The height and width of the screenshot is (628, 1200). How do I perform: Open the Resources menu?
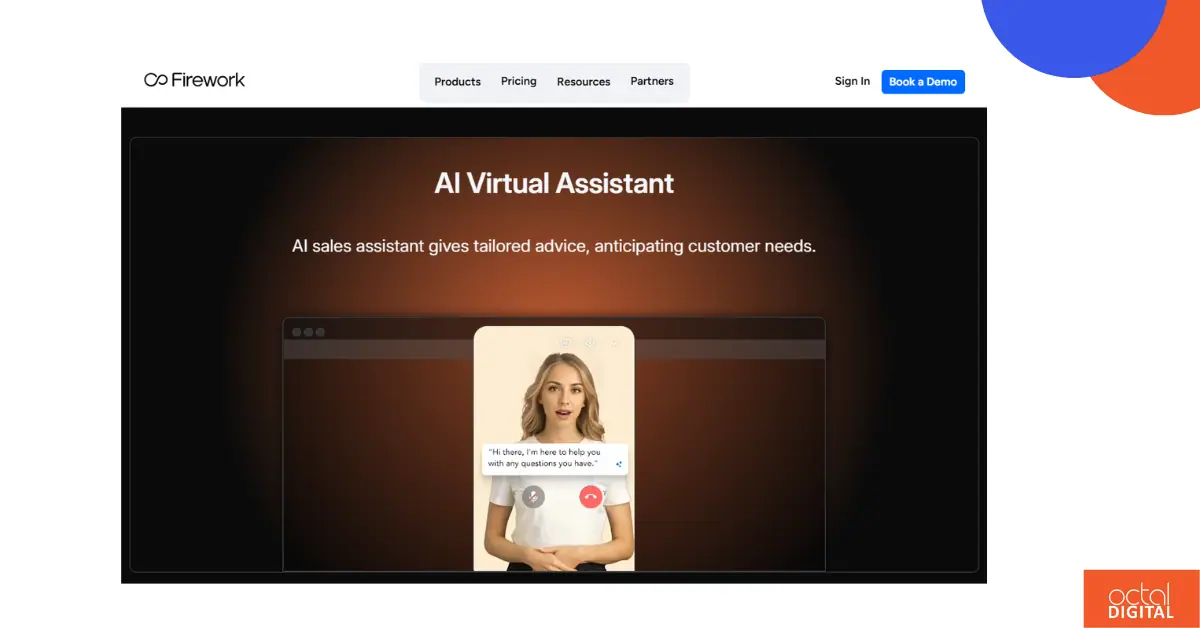pos(583,82)
